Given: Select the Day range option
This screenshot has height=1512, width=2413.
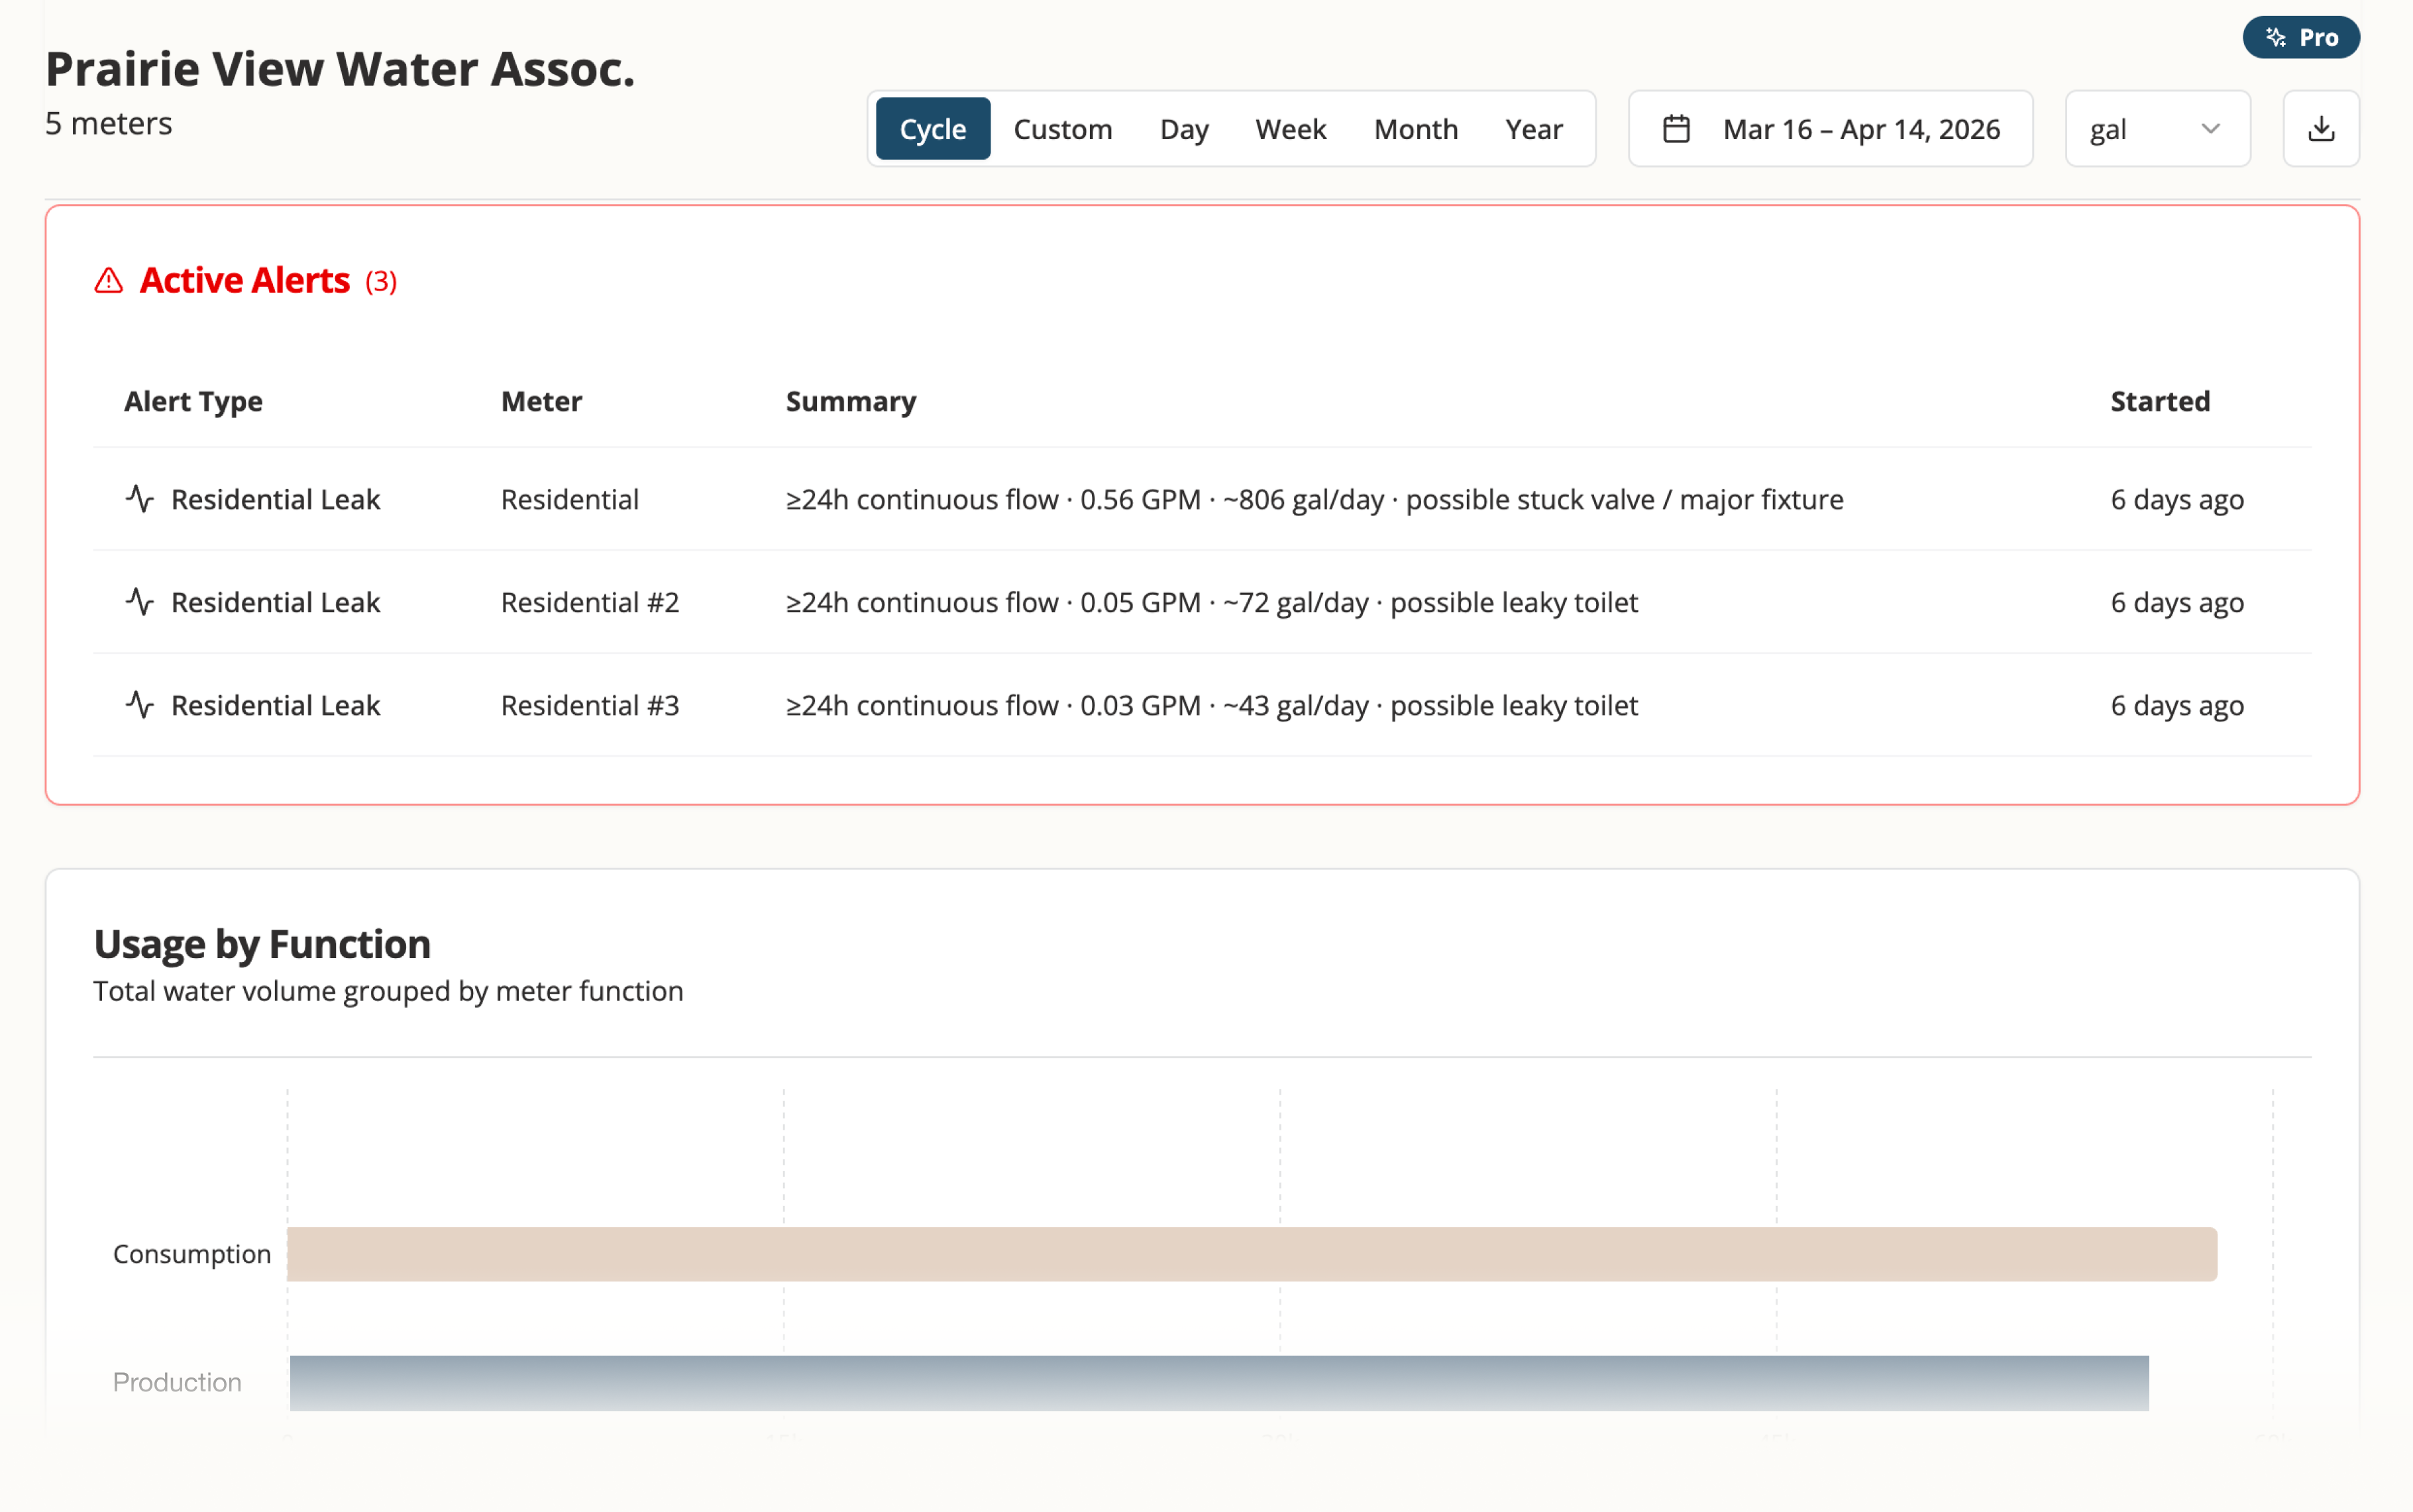Looking at the screenshot, I should [1183, 129].
